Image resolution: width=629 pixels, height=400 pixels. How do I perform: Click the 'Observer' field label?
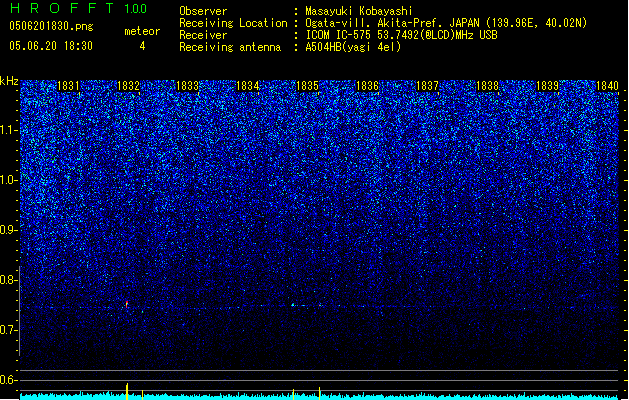(x=203, y=11)
